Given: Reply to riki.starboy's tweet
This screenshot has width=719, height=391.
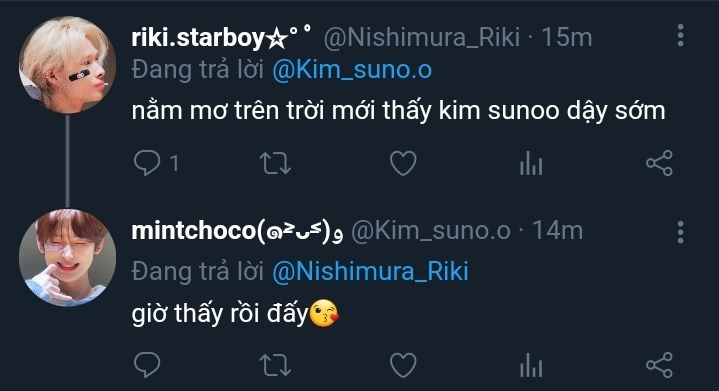Looking at the screenshot, I should coord(147,163).
